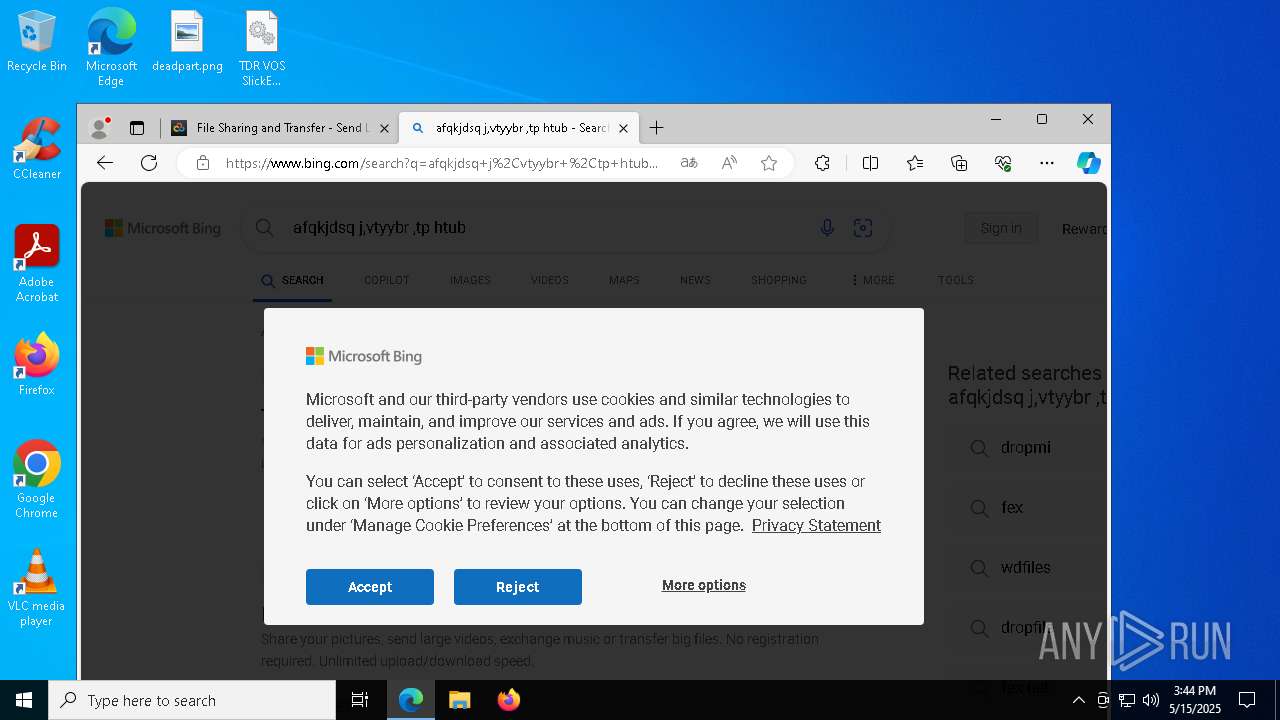Launch Firefox from the desktop shortcut
Image resolution: width=1280 pixels, height=720 pixels.
point(37,365)
